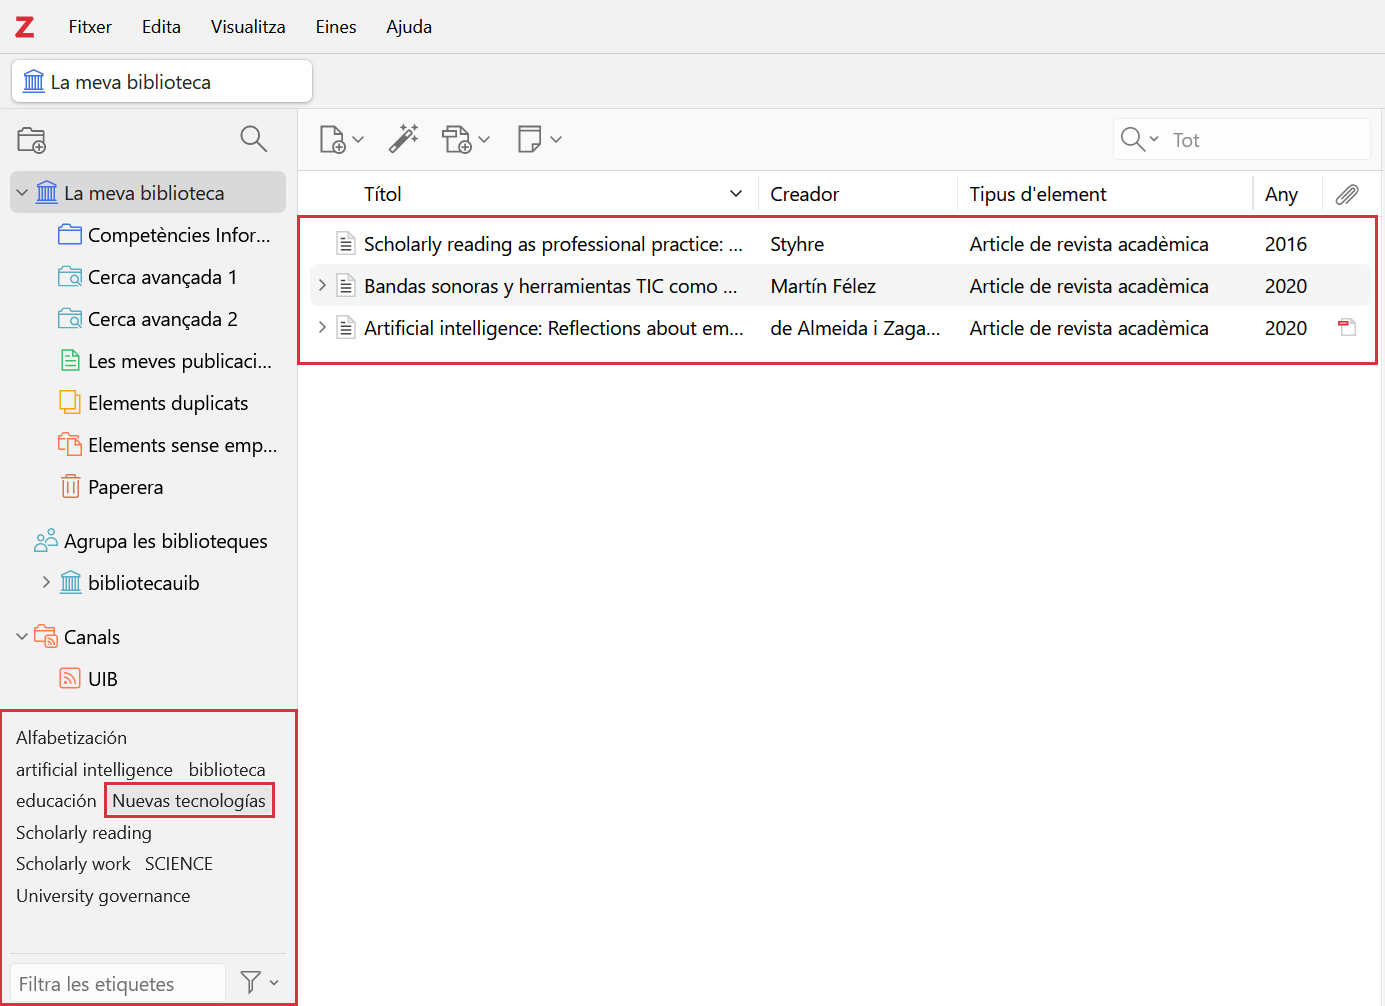The width and height of the screenshot is (1385, 1006).
Task: Filter by the Scholarly work tag
Action: coord(73,864)
